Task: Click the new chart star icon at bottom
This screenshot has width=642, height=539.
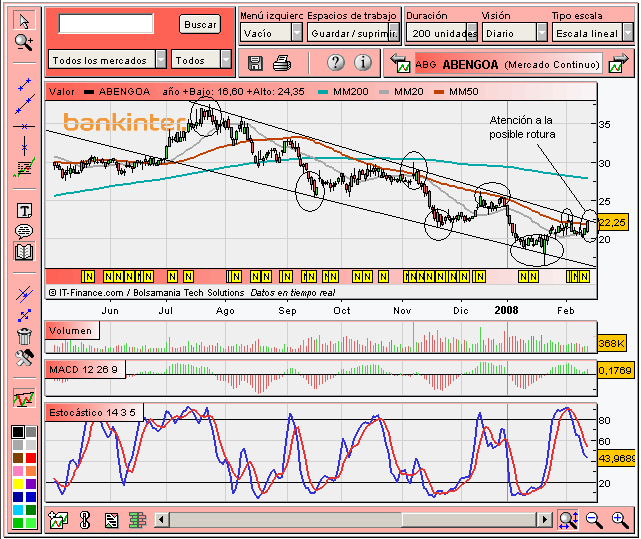Action: coord(58,520)
